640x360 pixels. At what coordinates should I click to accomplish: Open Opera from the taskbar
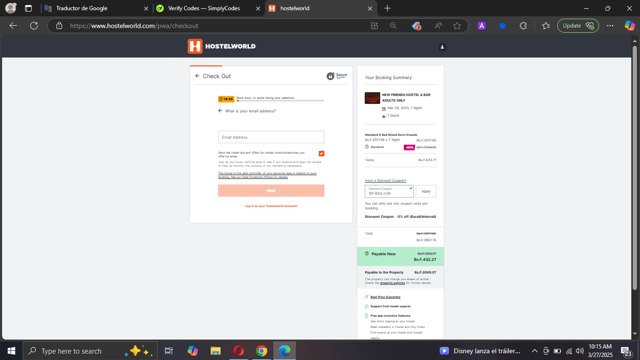(x=239, y=351)
